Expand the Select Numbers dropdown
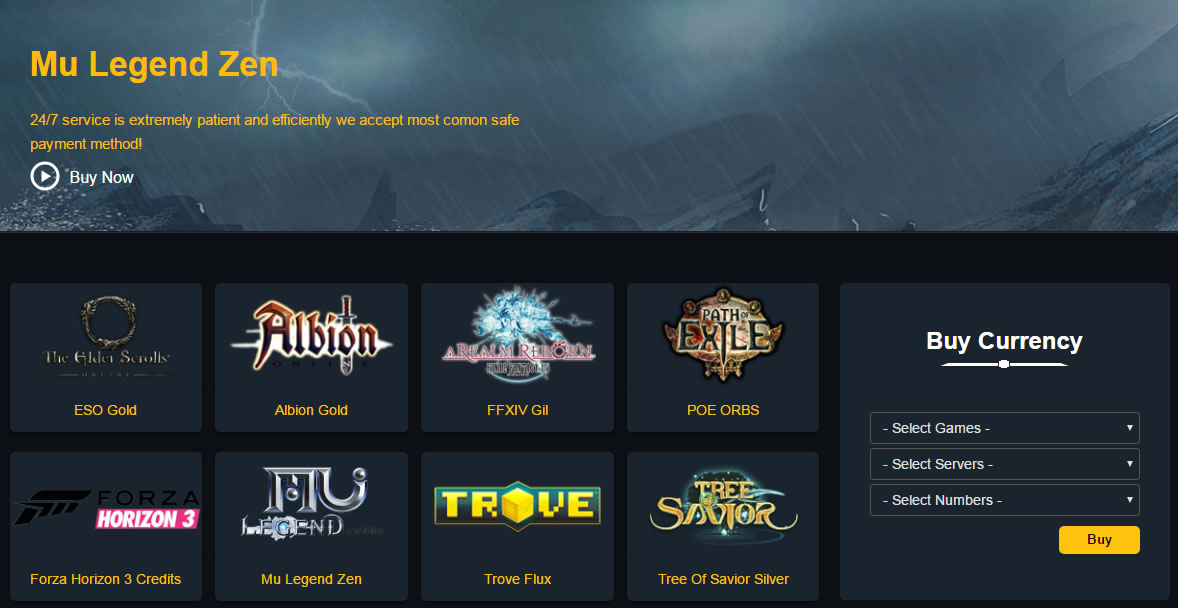The width and height of the screenshot is (1178, 608). tap(1004, 500)
